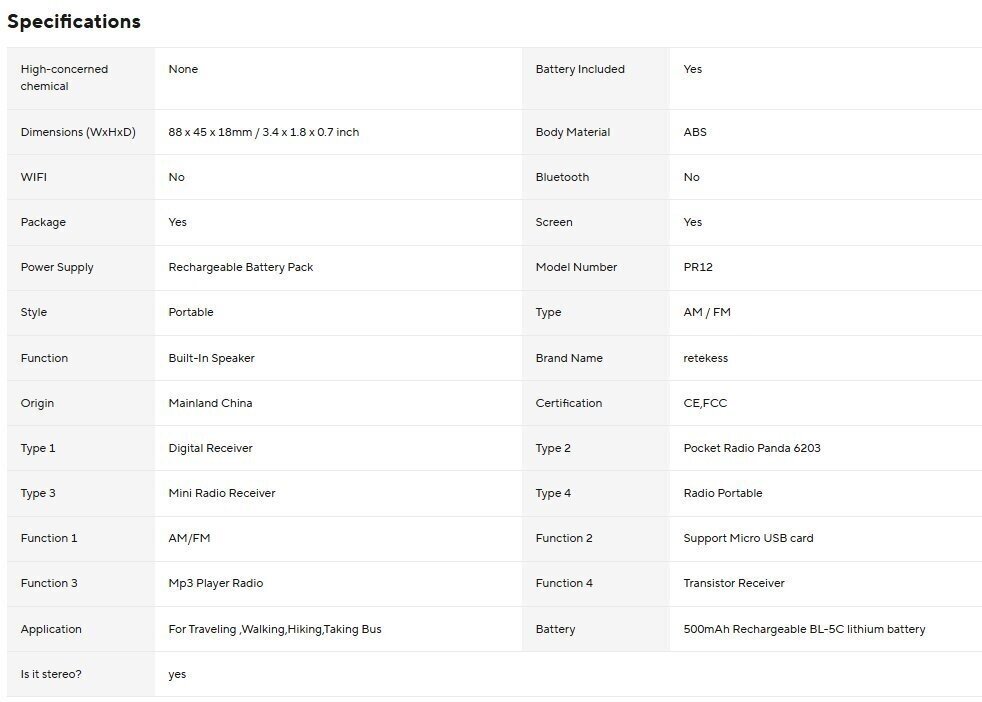Click the Mp3 Player Radio value

[x=215, y=583]
